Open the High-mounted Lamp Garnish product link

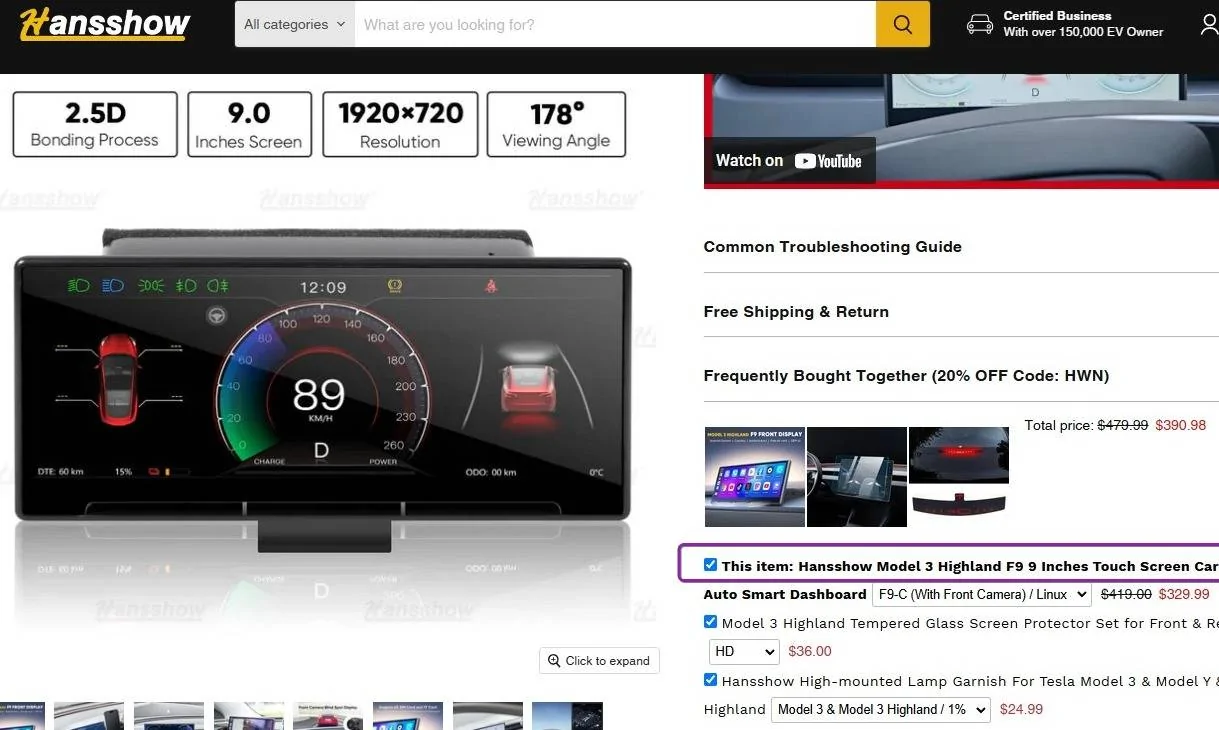(970, 681)
